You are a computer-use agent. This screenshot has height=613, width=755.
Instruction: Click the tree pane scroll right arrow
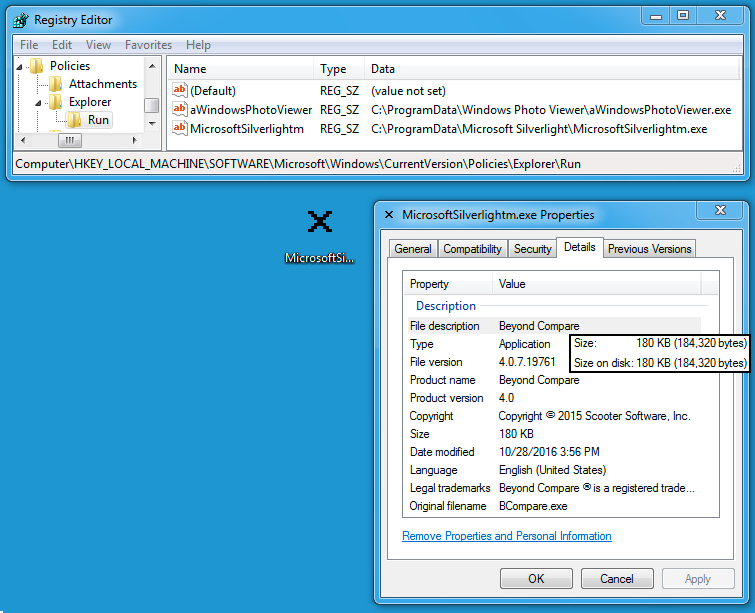135,140
